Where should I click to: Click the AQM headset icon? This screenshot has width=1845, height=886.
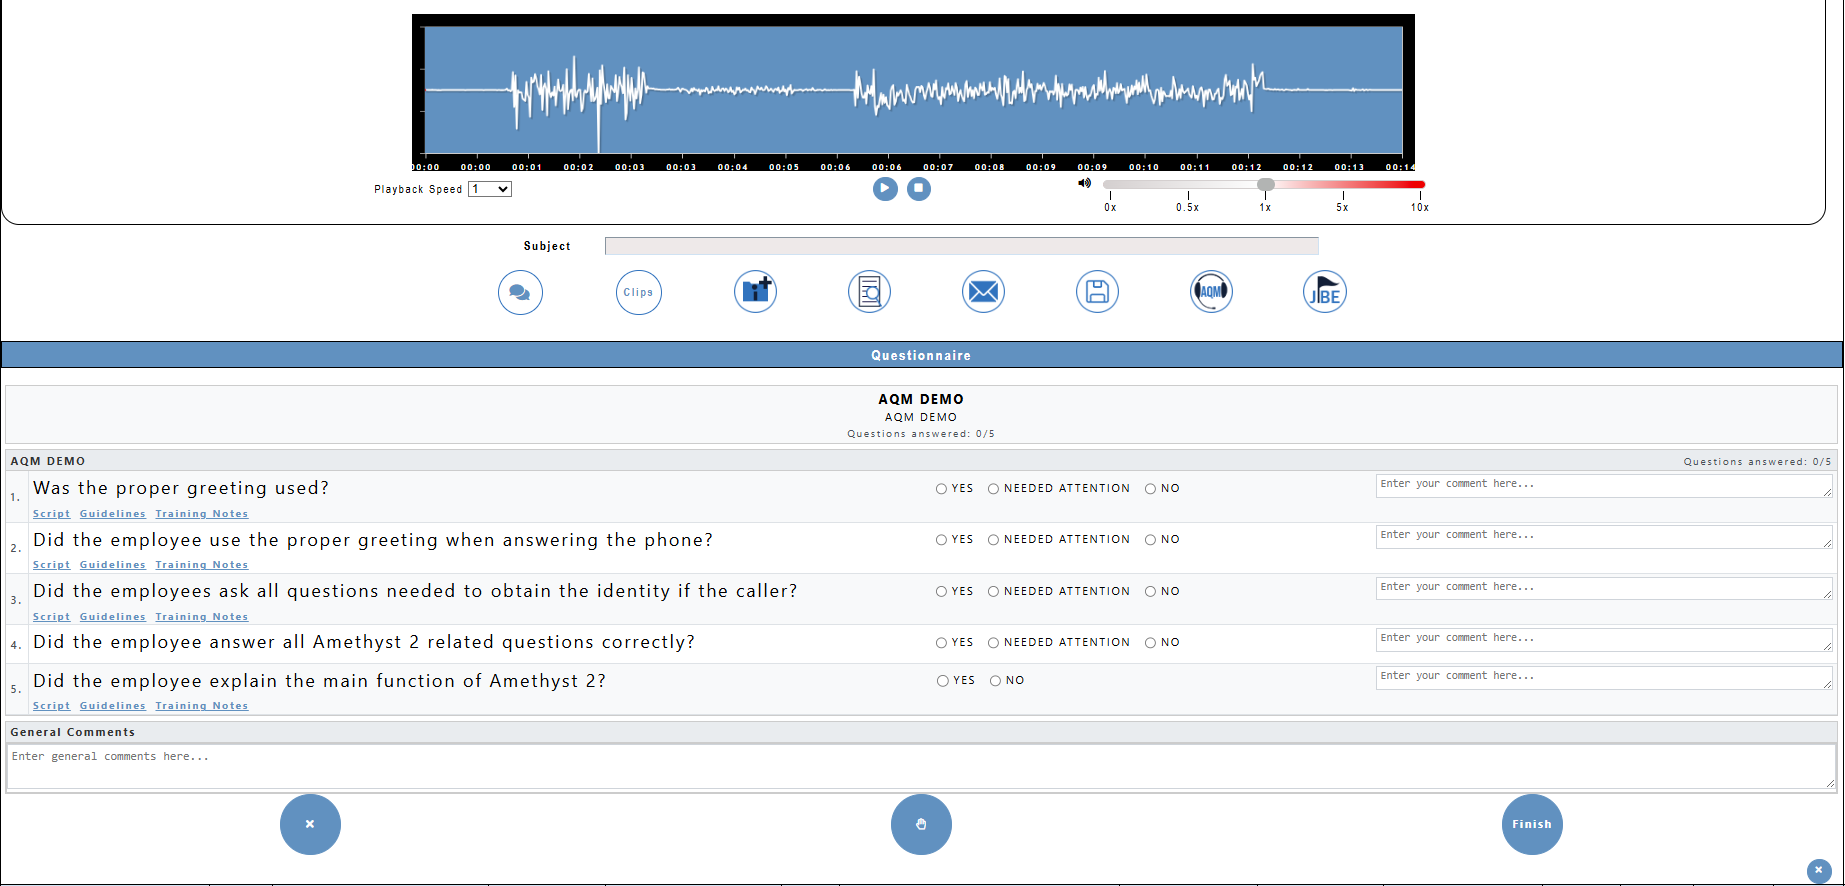(1211, 292)
